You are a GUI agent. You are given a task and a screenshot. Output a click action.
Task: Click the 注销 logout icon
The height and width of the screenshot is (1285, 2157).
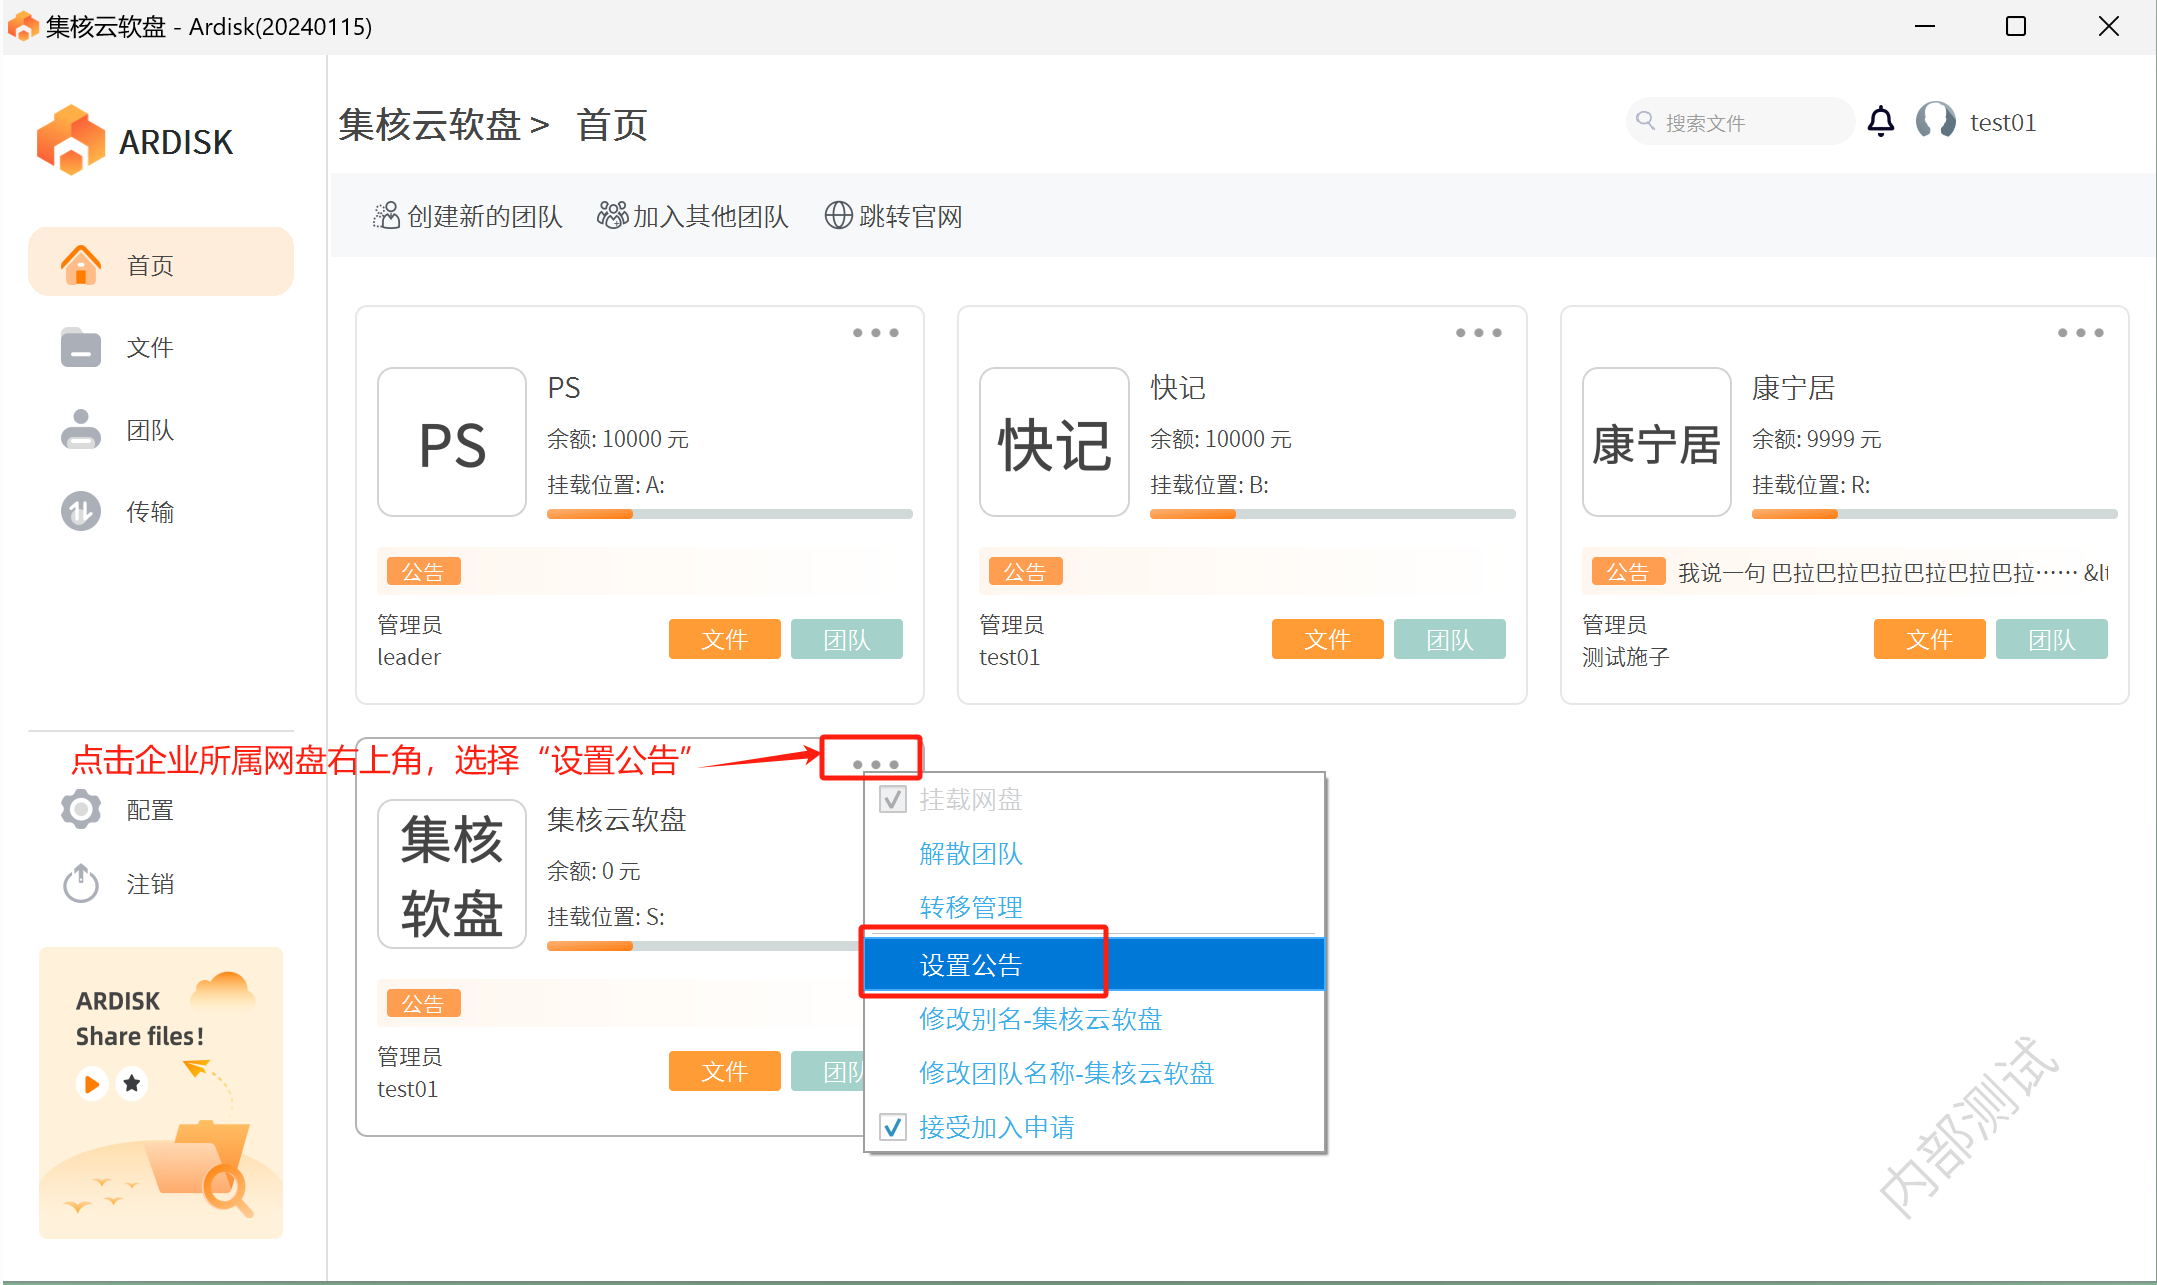(80, 884)
